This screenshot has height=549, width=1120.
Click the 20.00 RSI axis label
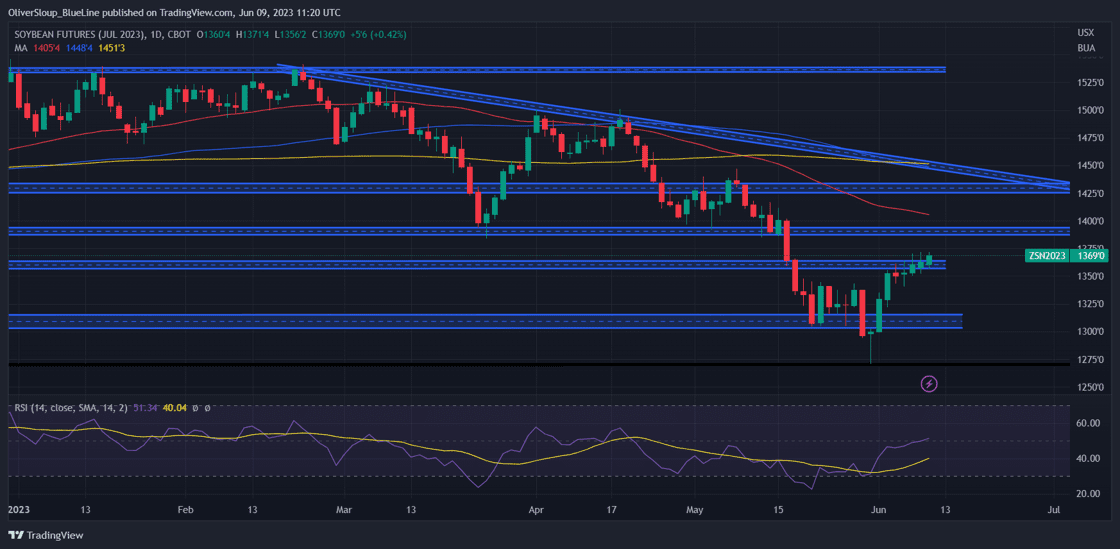1089,494
